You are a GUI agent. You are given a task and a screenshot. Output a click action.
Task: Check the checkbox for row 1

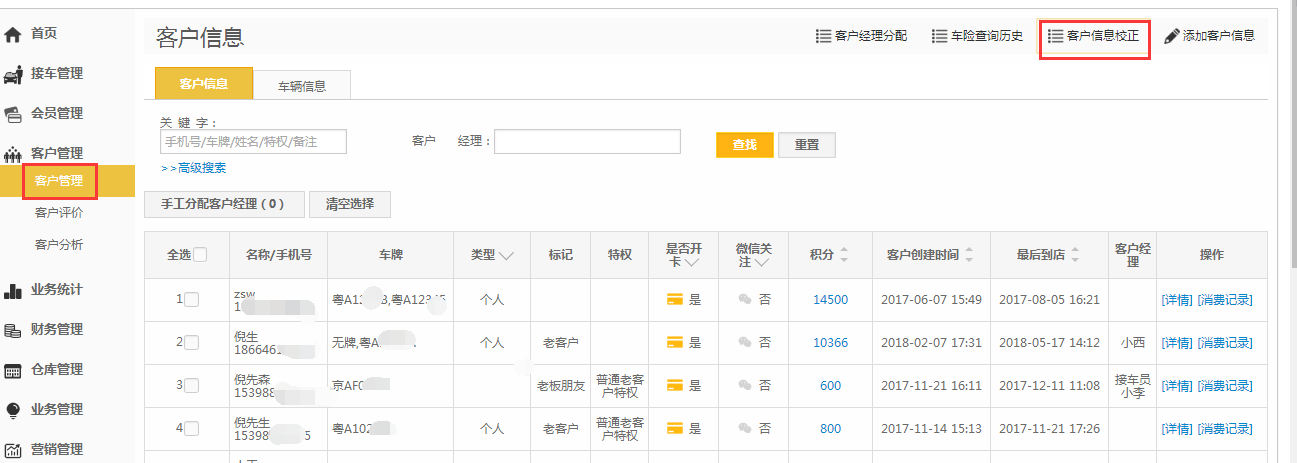pos(192,300)
